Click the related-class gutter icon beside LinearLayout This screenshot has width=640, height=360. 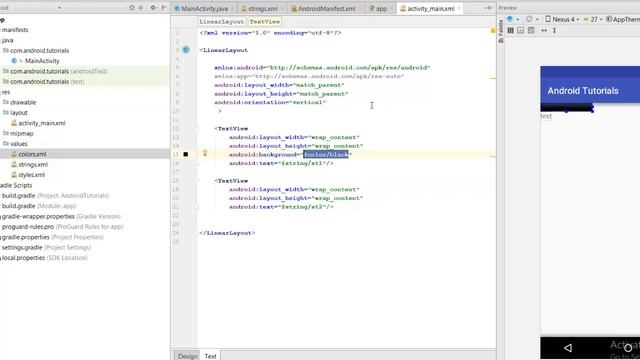point(186,50)
